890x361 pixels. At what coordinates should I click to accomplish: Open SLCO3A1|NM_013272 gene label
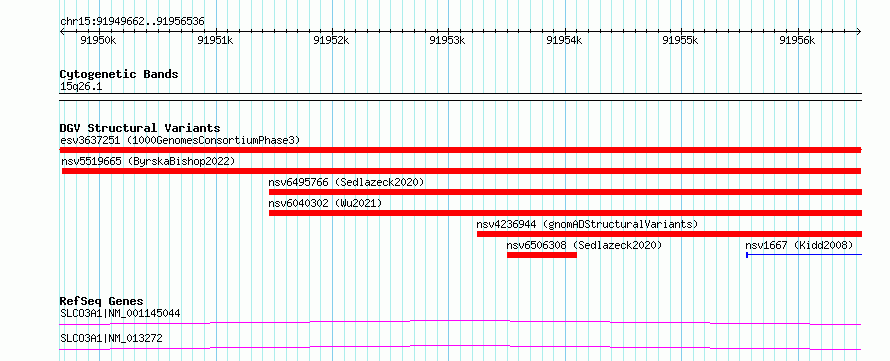pyautogui.click(x=111, y=338)
